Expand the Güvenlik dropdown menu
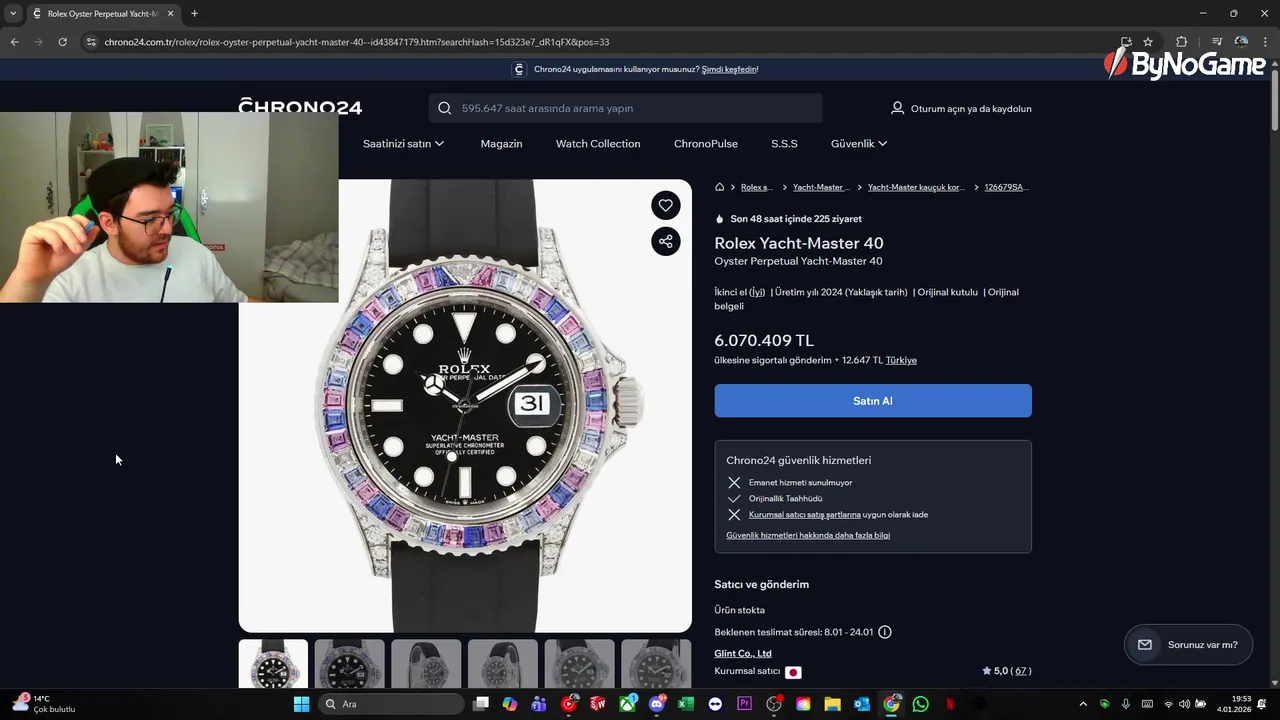 tap(859, 144)
